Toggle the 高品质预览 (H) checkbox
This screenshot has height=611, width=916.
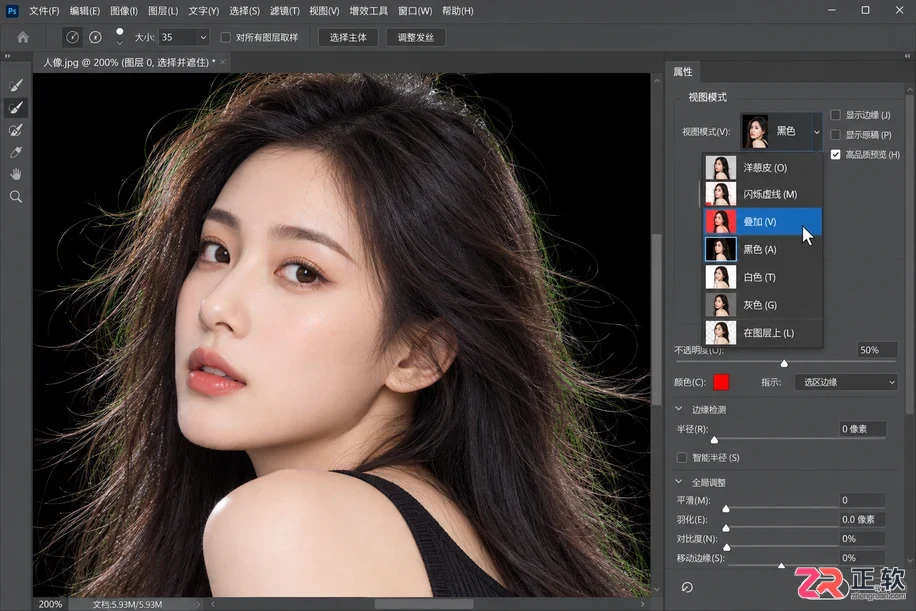(835, 154)
